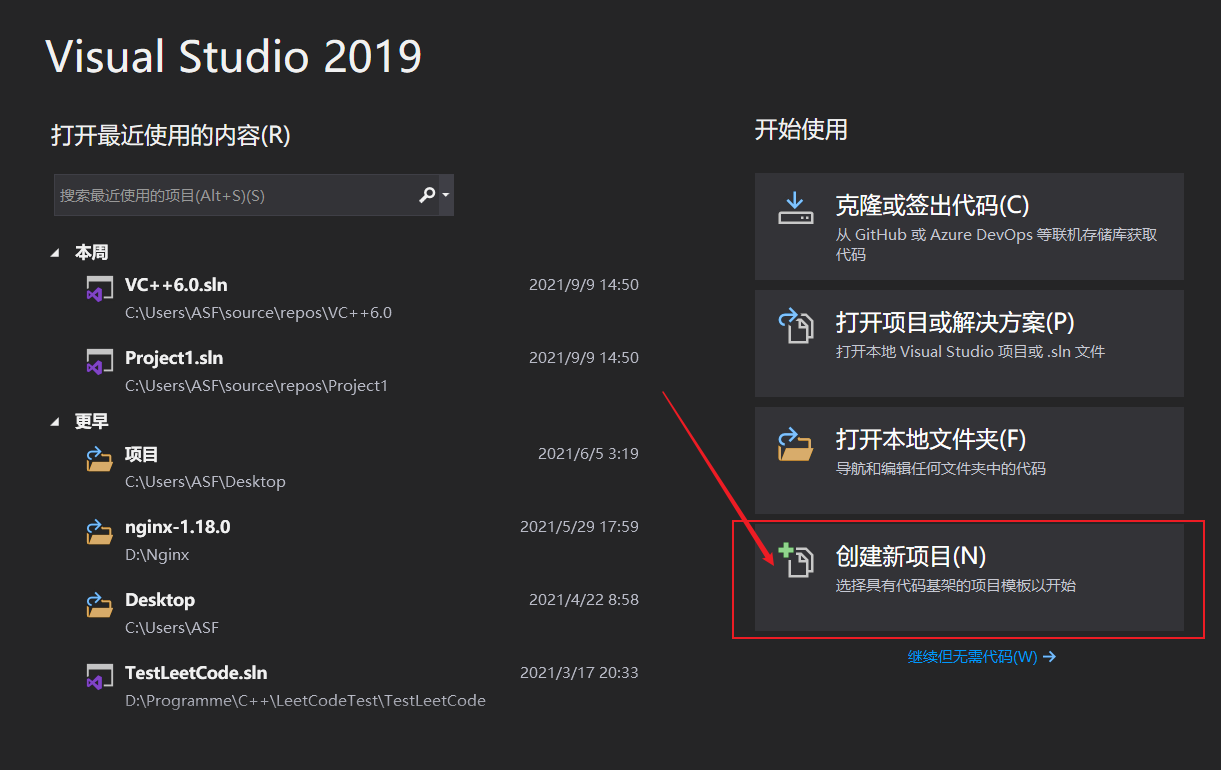The image size is (1221, 770).
Task: Click the Desktop folder icon
Action: pos(98,604)
